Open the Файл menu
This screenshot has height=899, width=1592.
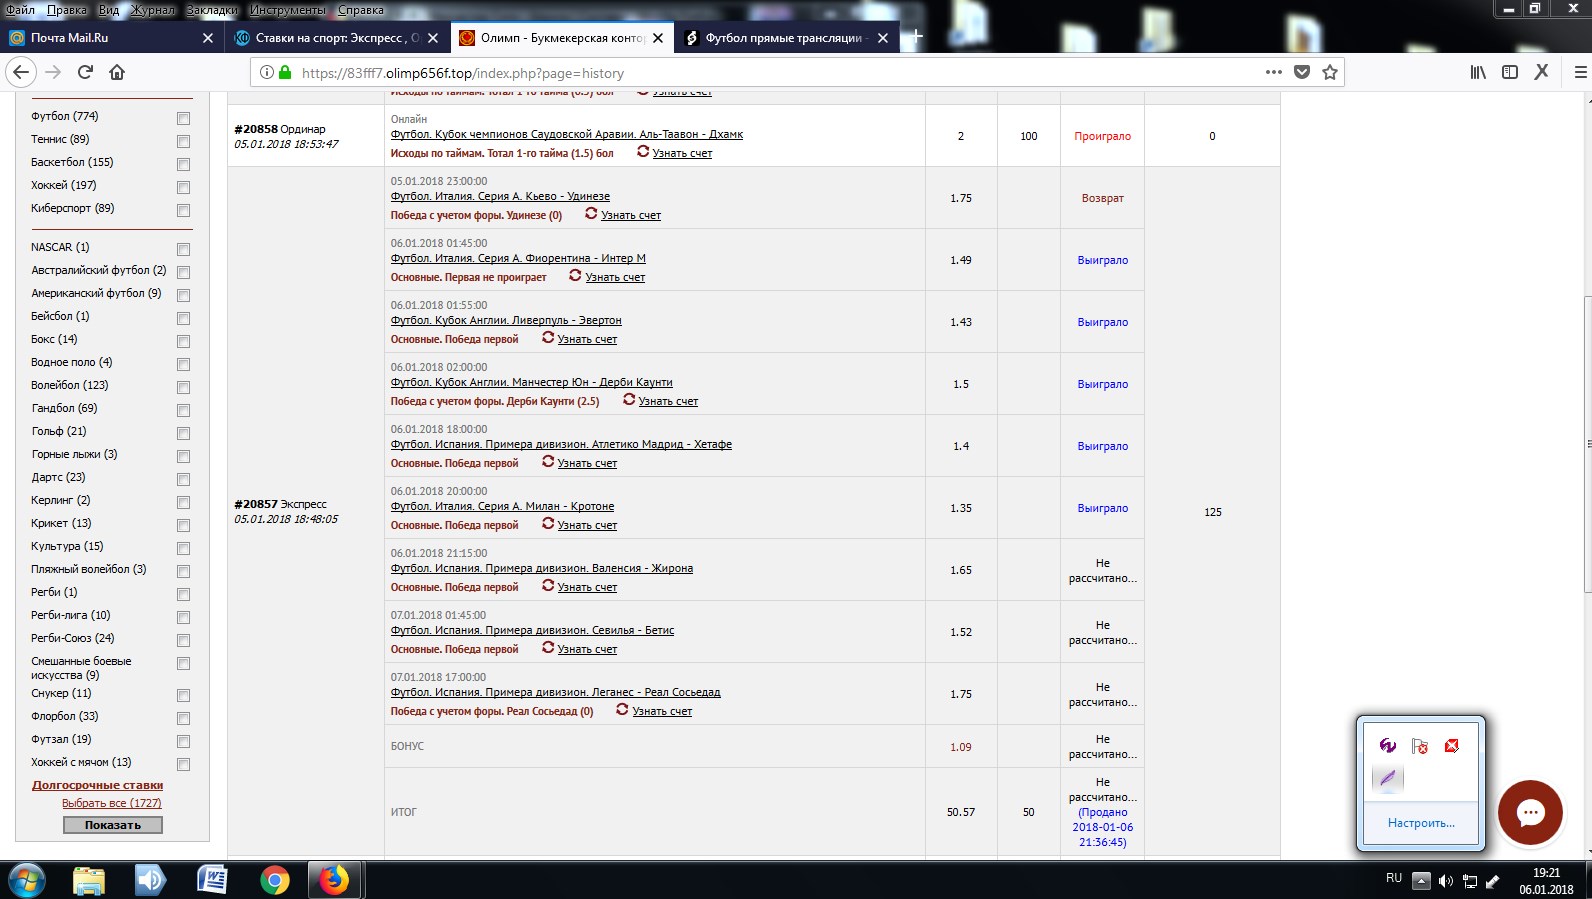pos(20,10)
